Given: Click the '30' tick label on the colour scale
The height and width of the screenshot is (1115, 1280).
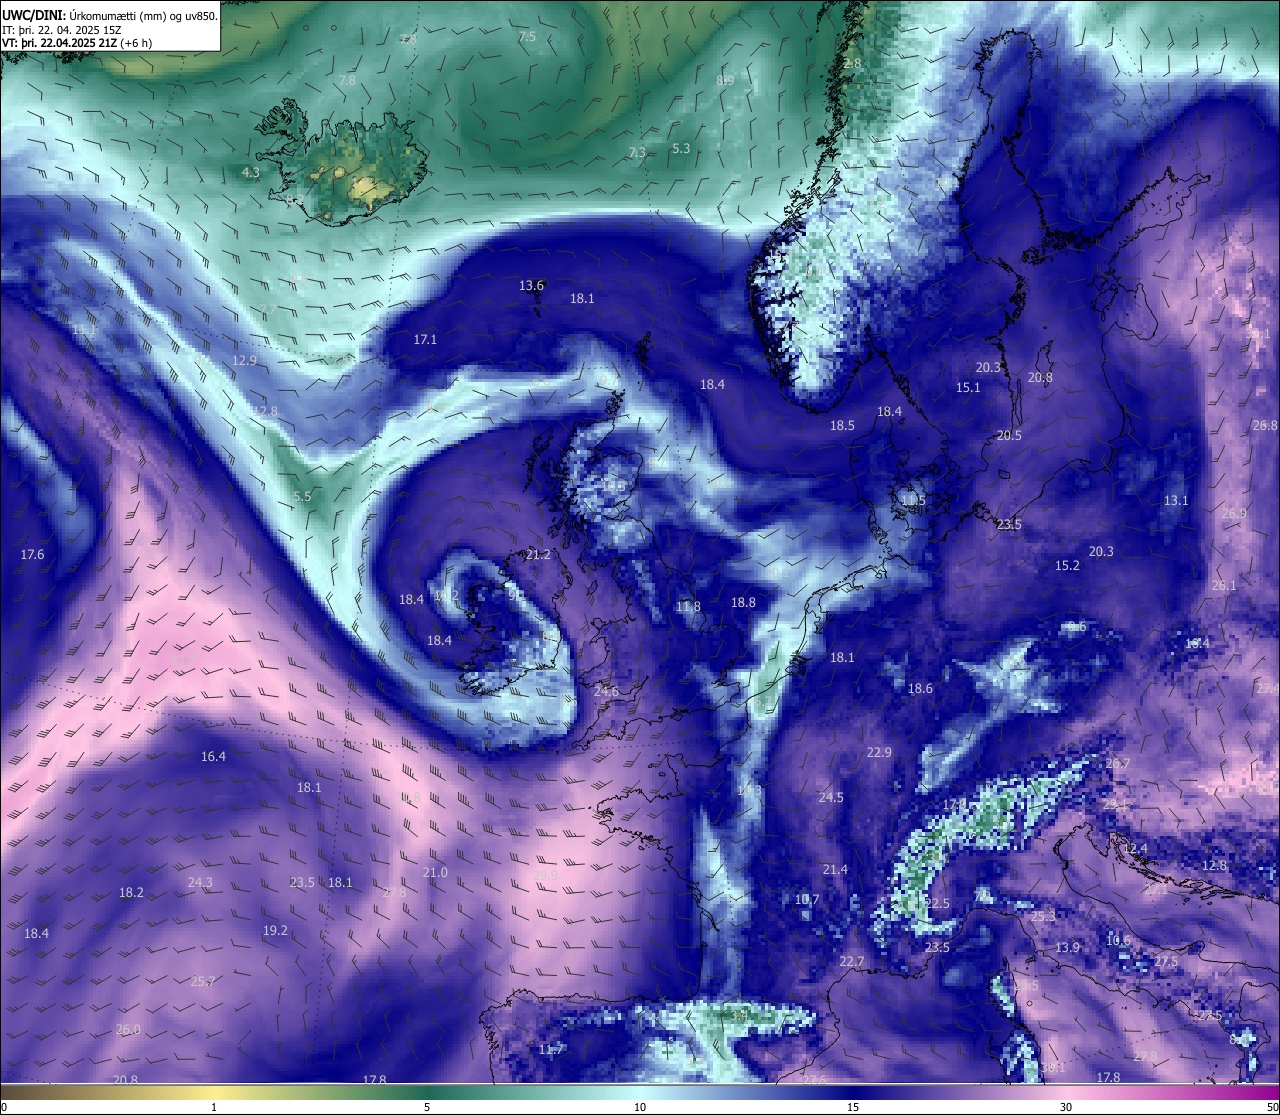Looking at the screenshot, I should 1066,1107.
